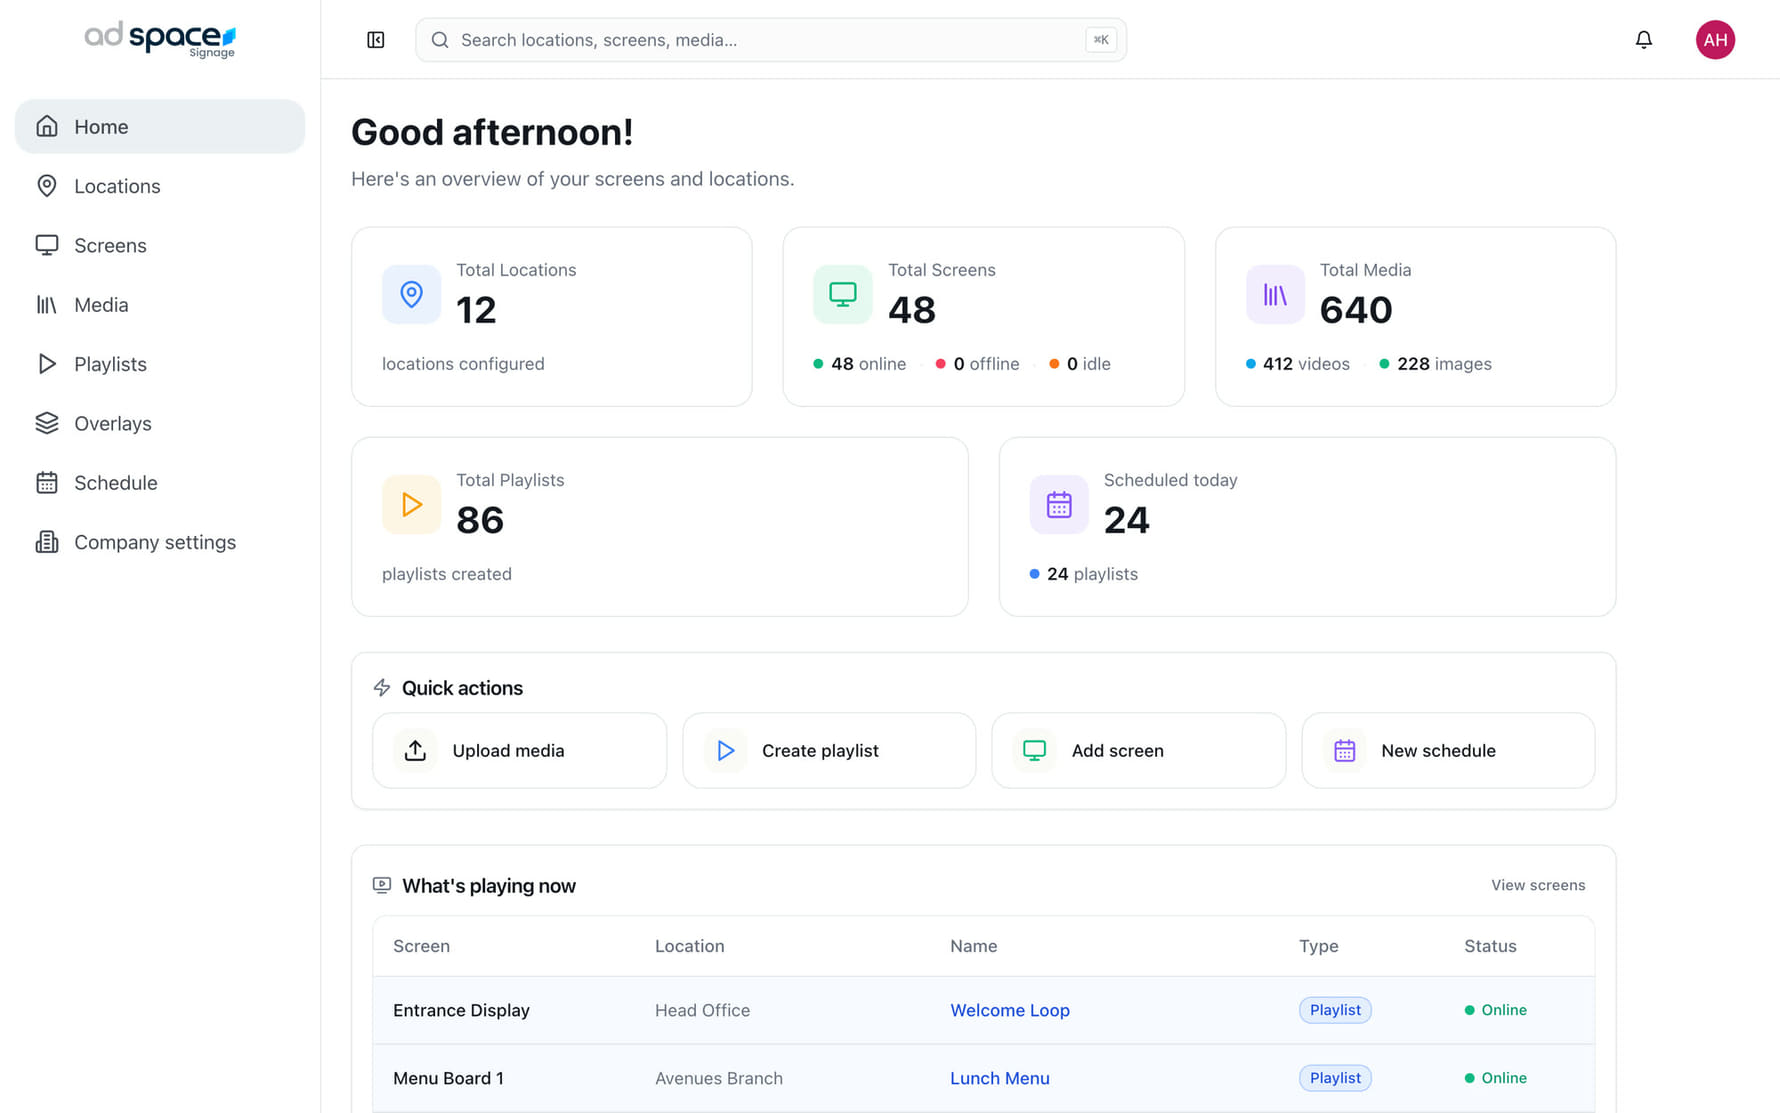The width and height of the screenshot is (1780, 1113).
Task: Click the 48 online stat
Action: [x=860, y=364]
